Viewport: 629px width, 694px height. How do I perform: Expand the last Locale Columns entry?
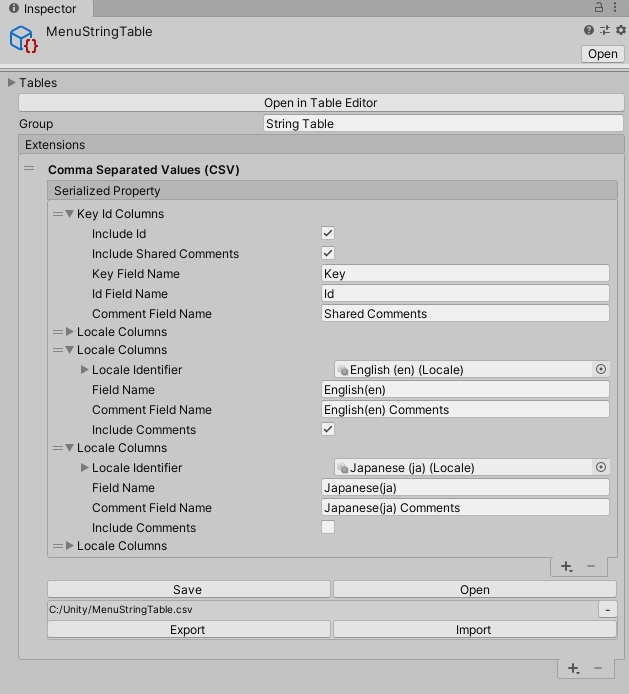pos(70,546)
